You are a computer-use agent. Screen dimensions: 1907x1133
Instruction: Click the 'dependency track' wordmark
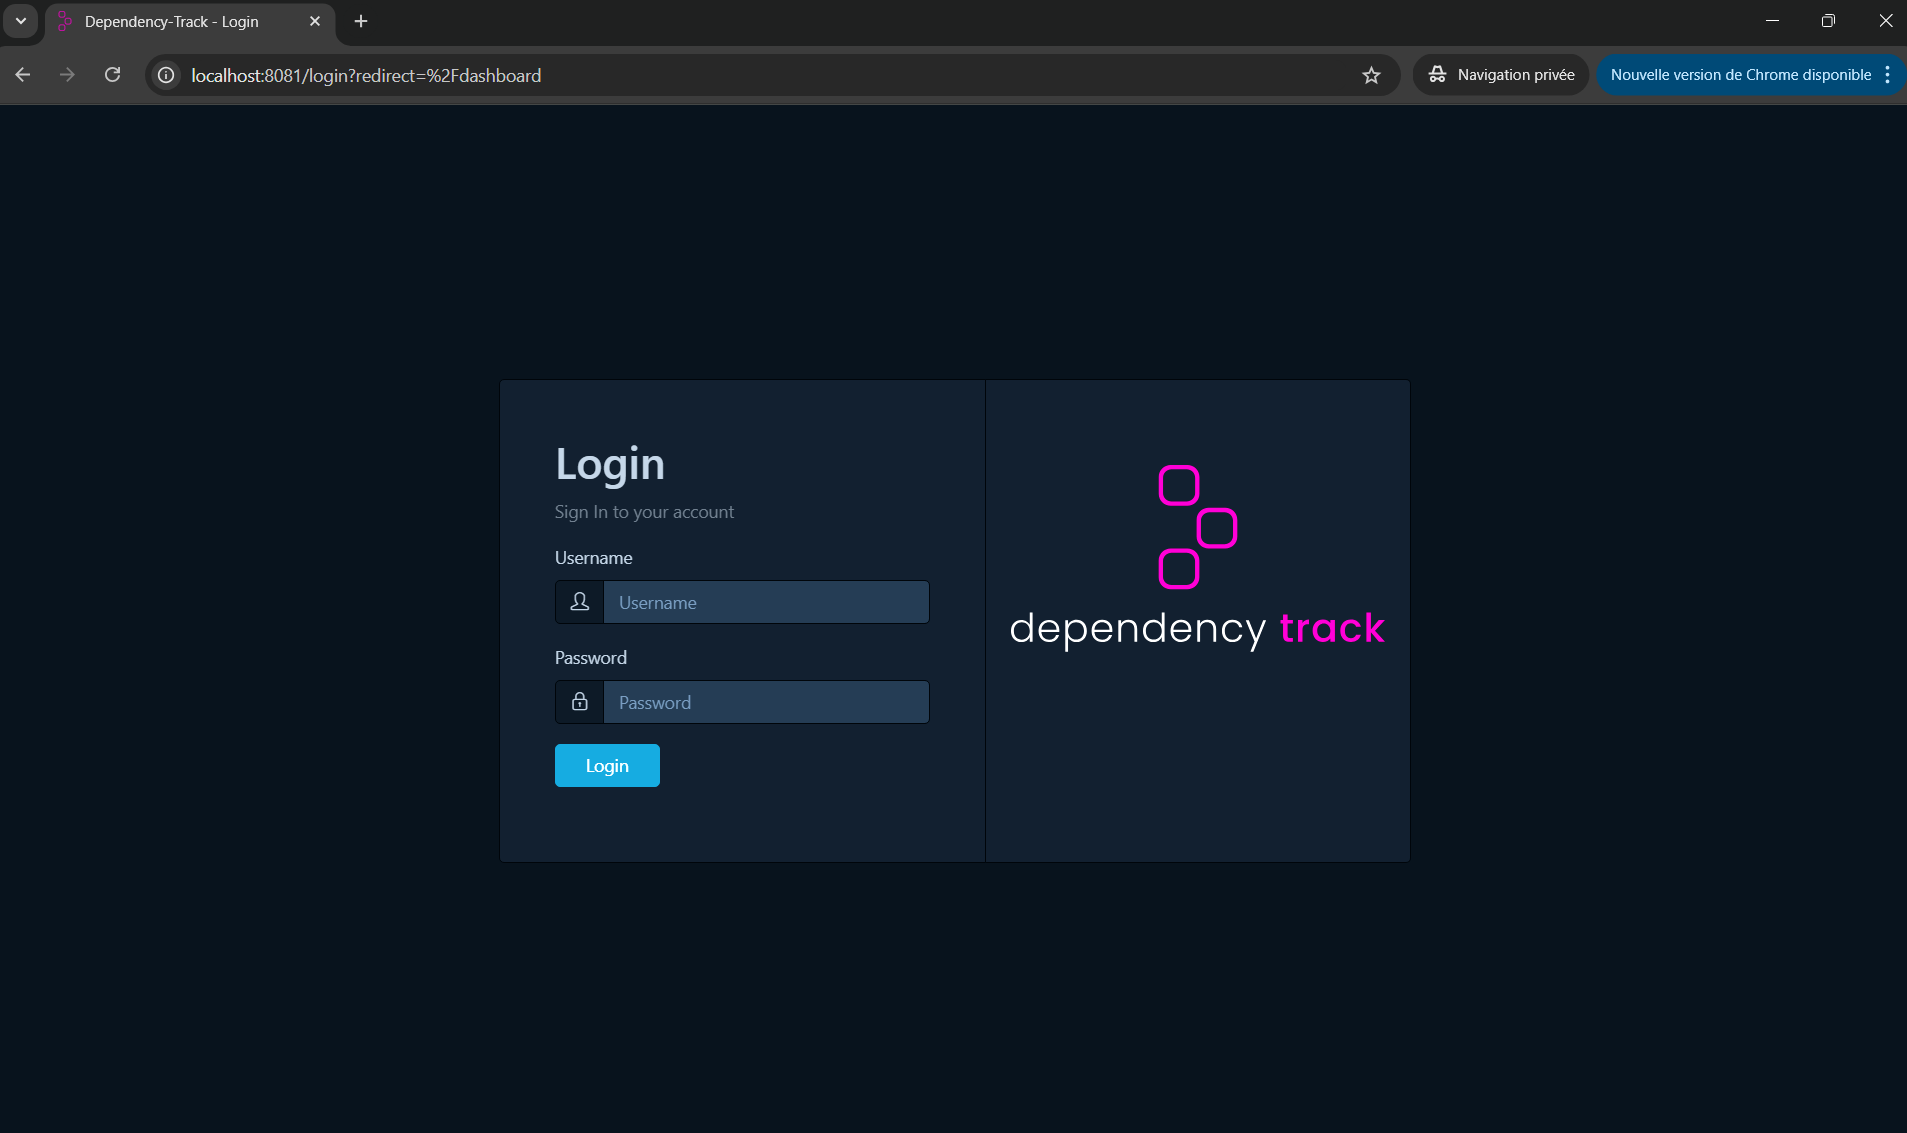click(x=1197, y=628)
